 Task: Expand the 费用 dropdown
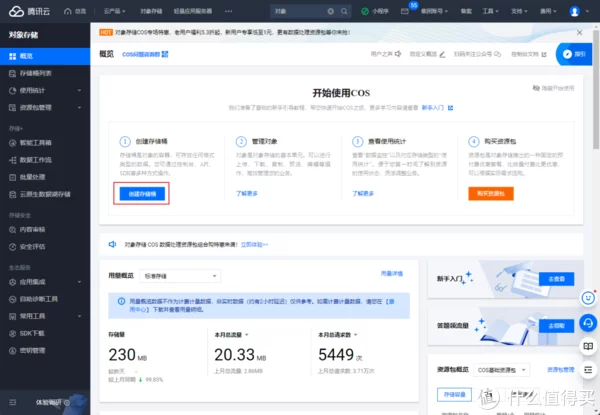pyautogui.click(x=548, y=11)
